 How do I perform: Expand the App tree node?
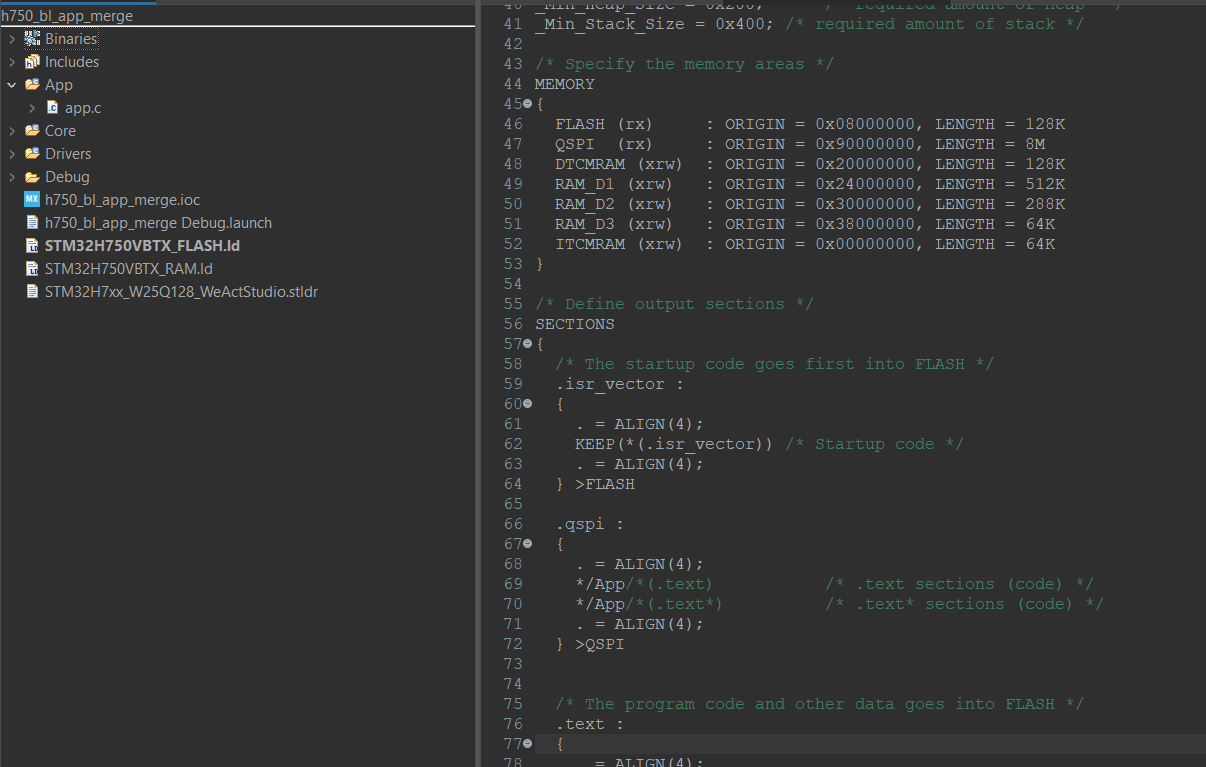coord(10,84)
